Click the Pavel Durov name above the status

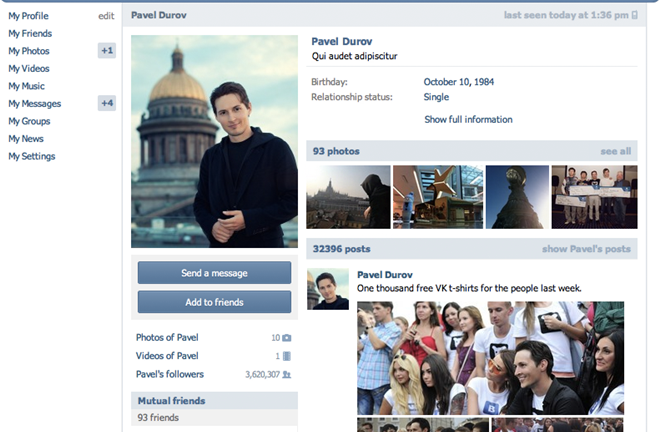342,41
